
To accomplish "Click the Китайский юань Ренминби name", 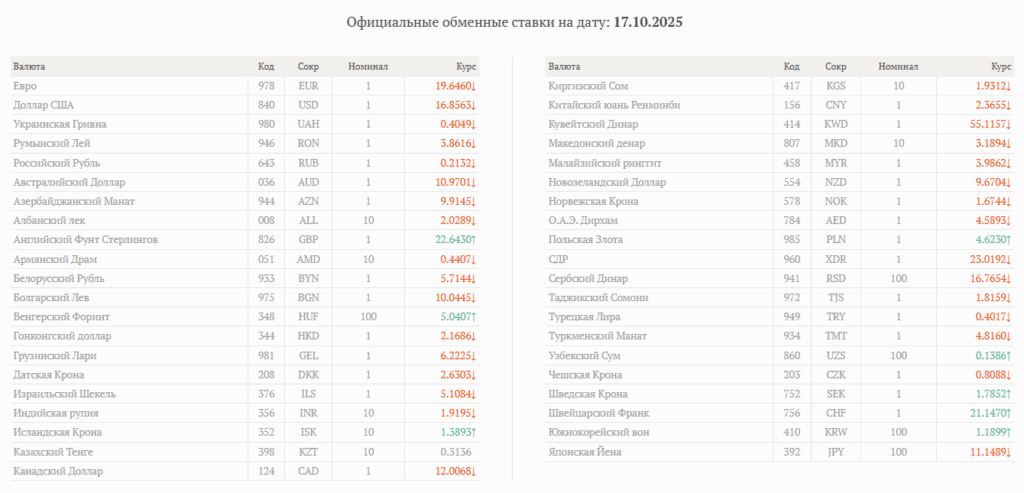I will coord(614,105).
